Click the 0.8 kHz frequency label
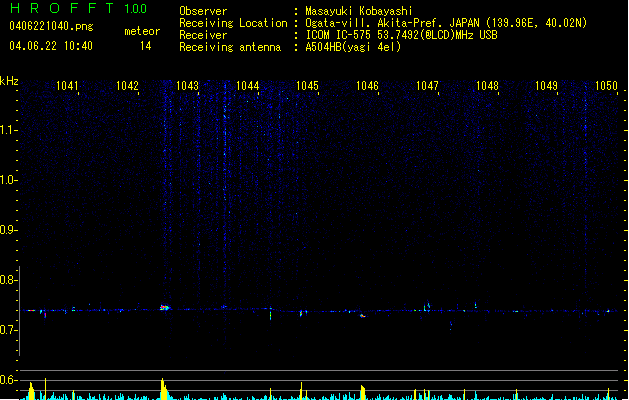Viewport: 629px width, 400px height. 8,280
